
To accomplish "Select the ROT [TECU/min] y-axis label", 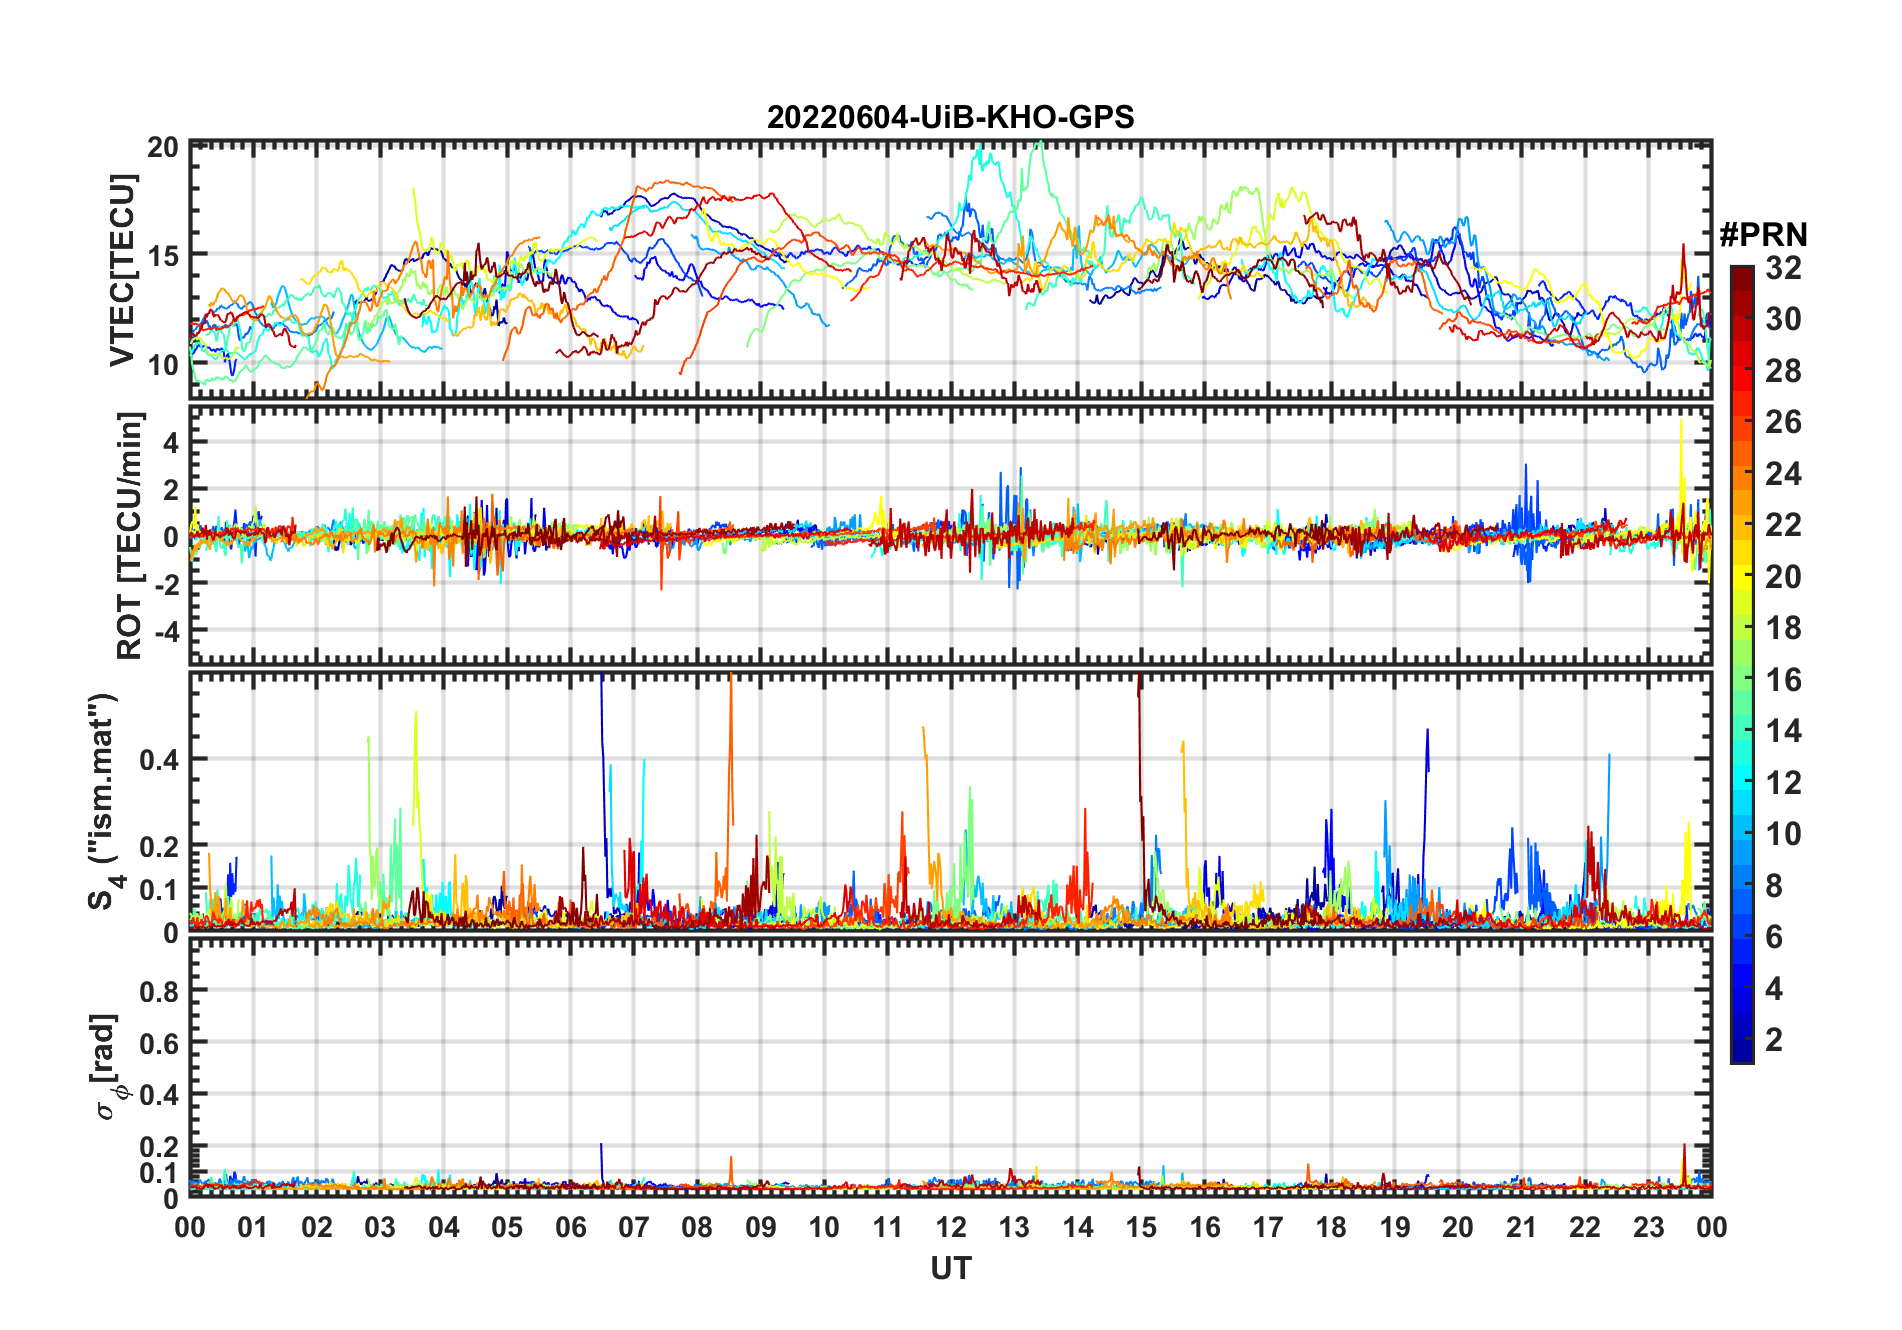I will tap(129, 535).
